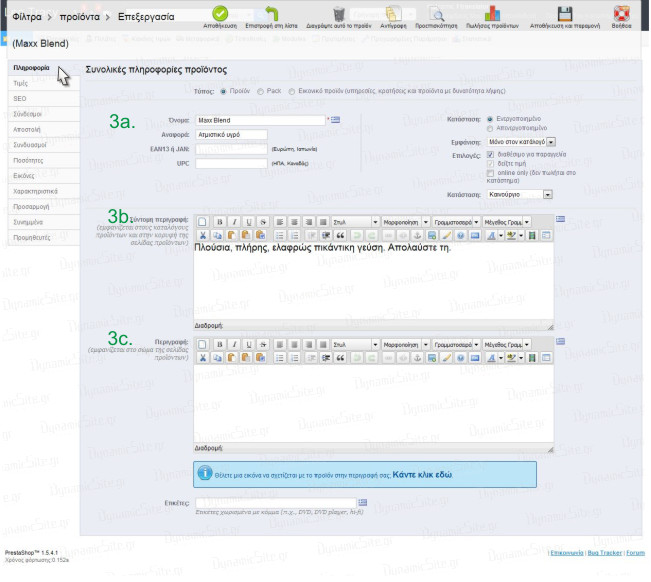Screen dimensions: 651x582
Task: Open the Μέγεθος Γραμ. dropdown in the short description editor
Action: point(507,222)
